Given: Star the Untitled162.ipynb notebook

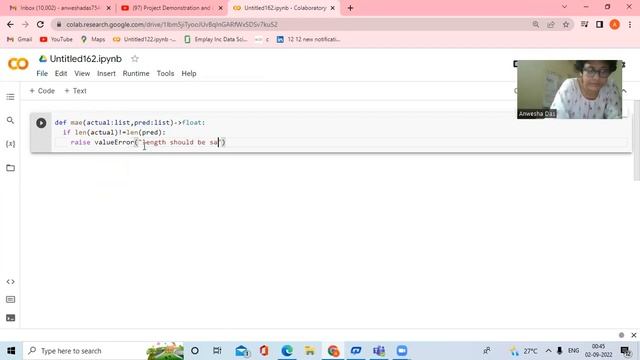Looking at the screenshot, I should click(x=135, y=59).
